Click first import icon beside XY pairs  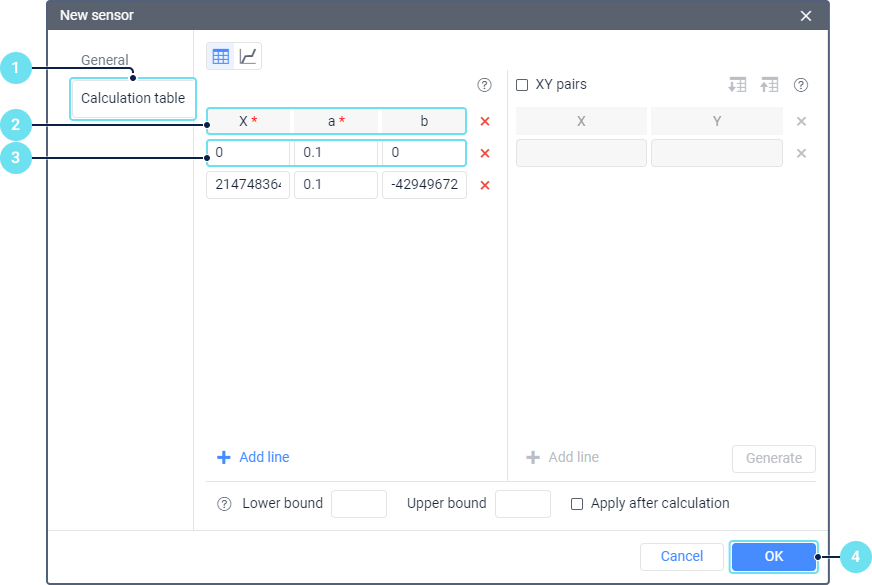pyautogui.click(x=737, y=85)
